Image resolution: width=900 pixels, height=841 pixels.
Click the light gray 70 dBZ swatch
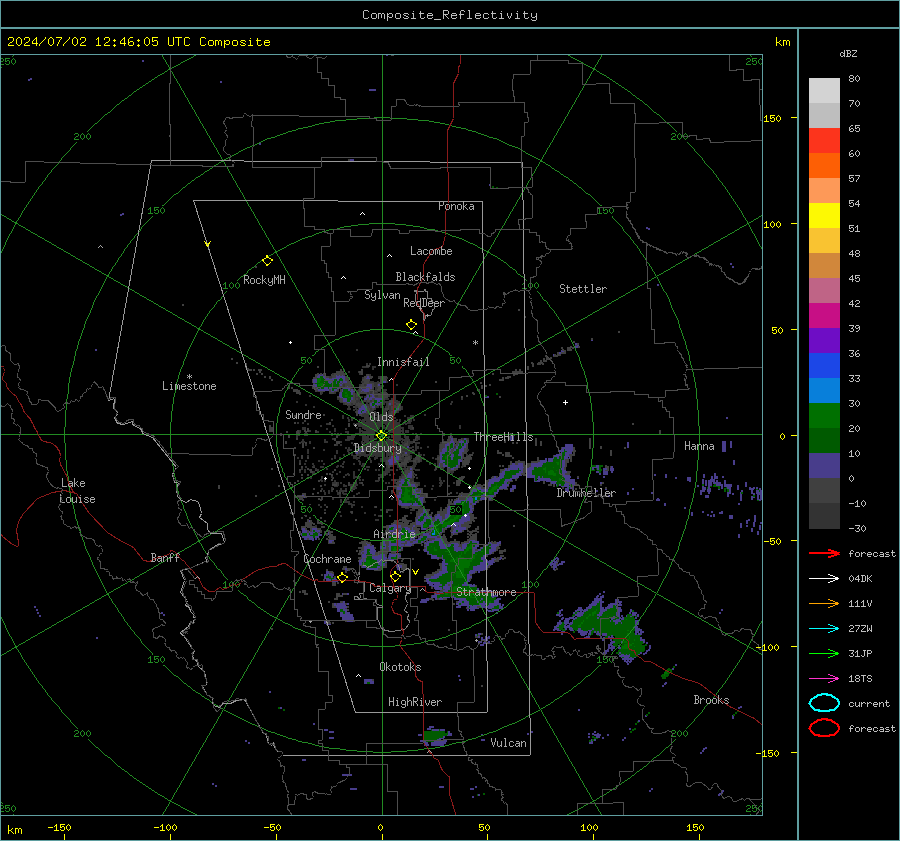(x=824, y=91)
